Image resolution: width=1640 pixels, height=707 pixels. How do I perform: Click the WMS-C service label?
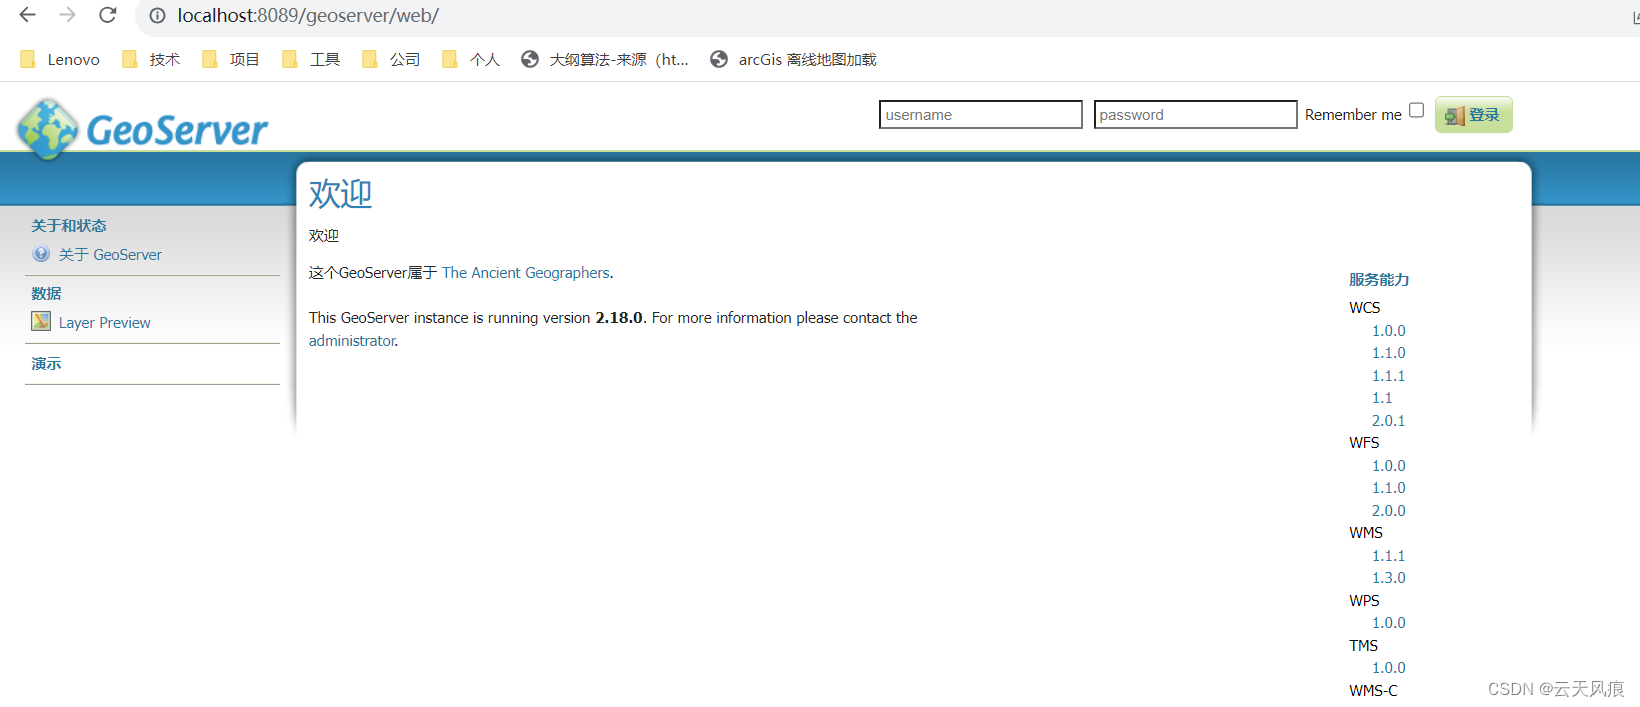(1373, 691)
